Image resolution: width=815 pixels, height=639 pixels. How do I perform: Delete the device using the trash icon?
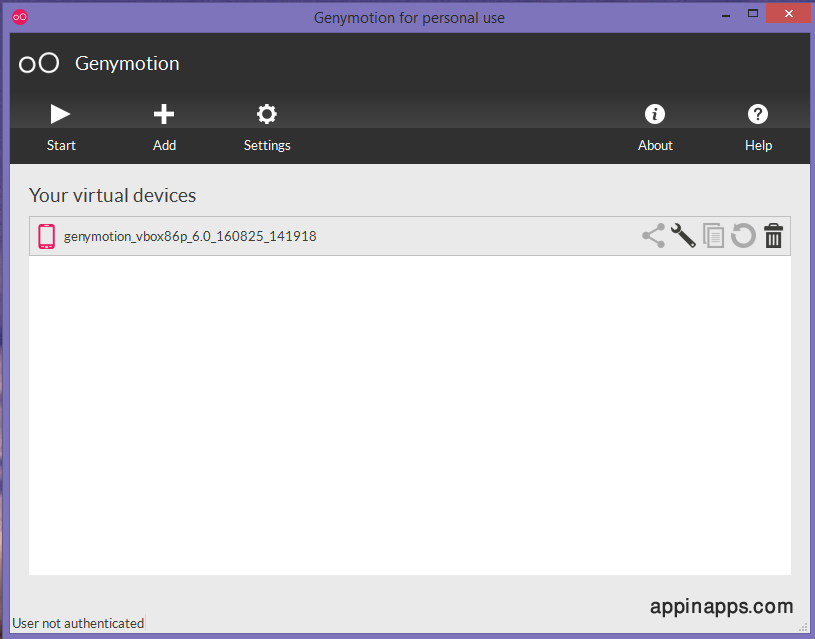coord(773,236)
